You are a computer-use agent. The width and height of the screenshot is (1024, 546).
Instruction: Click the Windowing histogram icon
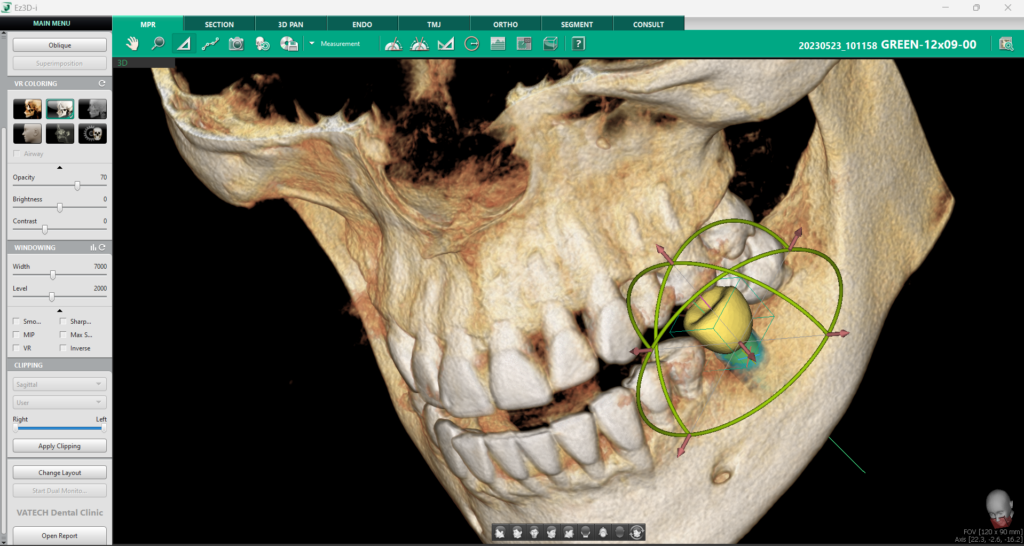93,247
